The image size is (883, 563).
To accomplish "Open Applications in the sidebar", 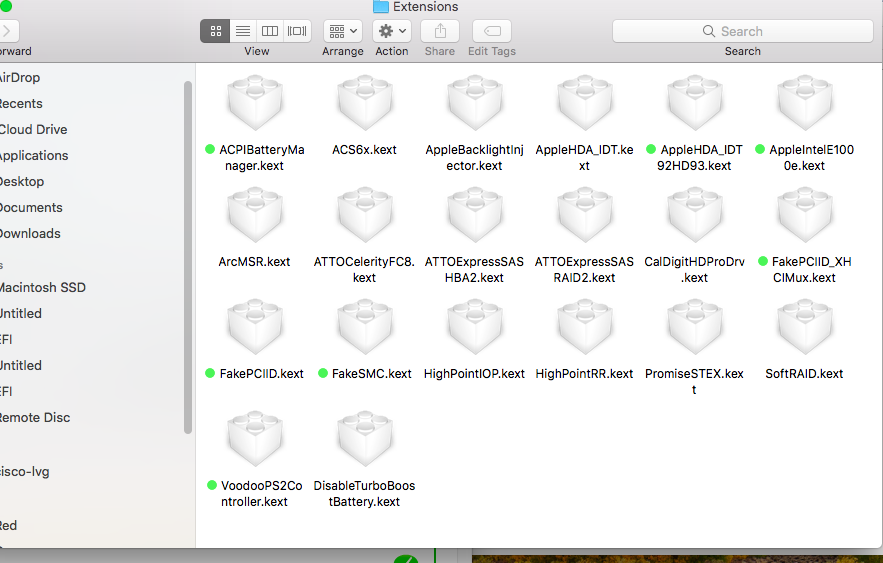I will click(33, 155).
